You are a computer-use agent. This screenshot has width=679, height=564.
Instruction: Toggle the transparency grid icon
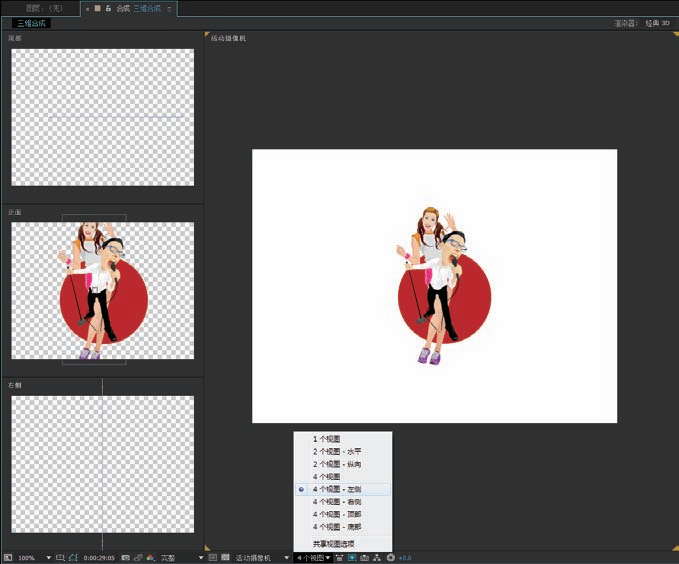(225, 558)
